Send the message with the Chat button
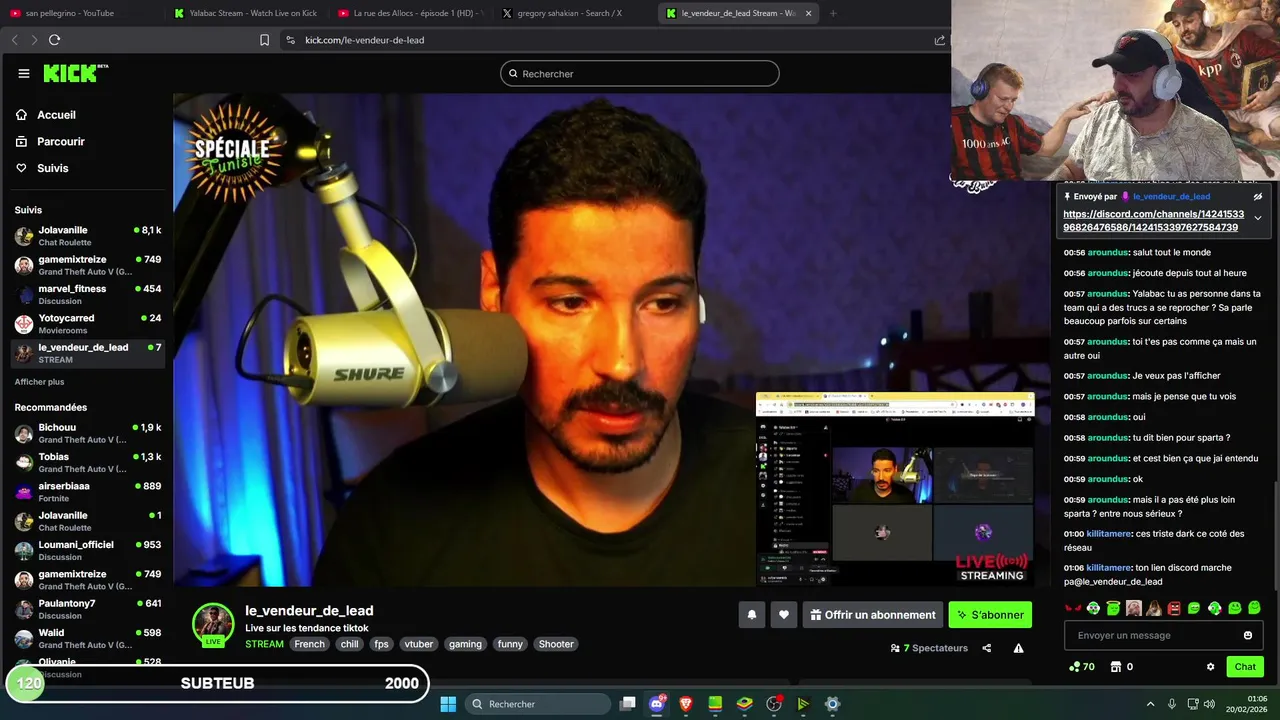This screenshot has width=1280, height=720. pyautogui.click(x=1245, y=667)
